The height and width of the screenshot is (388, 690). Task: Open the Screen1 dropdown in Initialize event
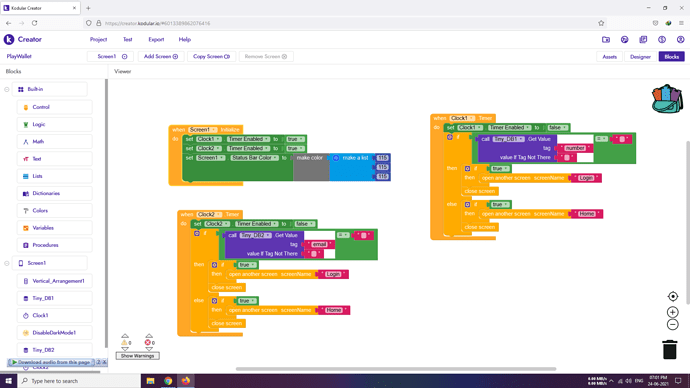(203, 129)
